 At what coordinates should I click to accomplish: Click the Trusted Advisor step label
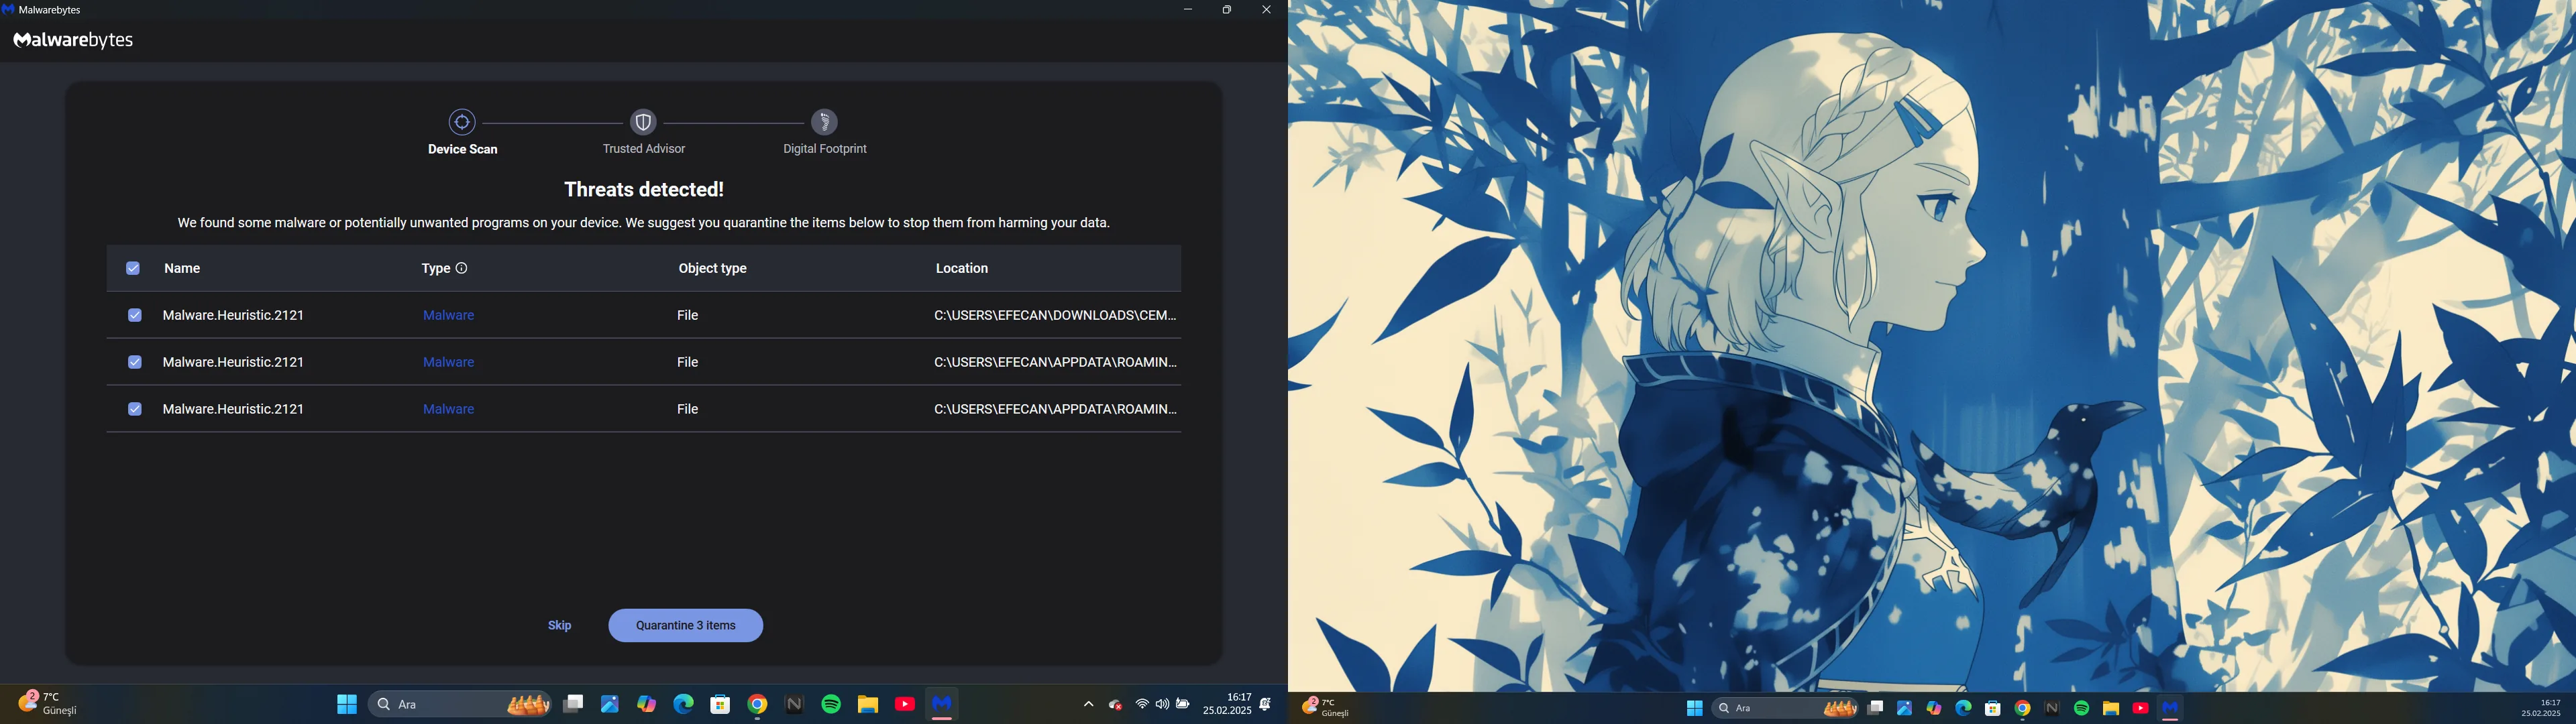pos(644,149)
